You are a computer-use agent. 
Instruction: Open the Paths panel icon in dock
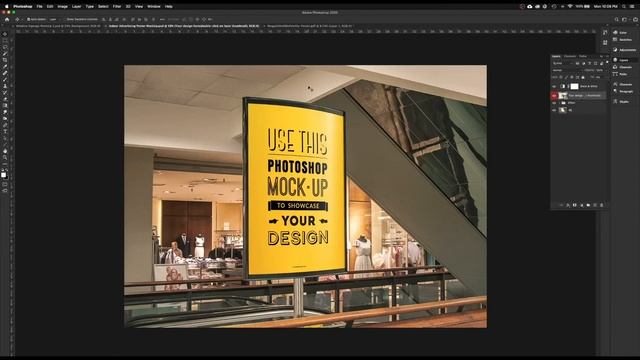pyautogui.click(x=616, y=74)
